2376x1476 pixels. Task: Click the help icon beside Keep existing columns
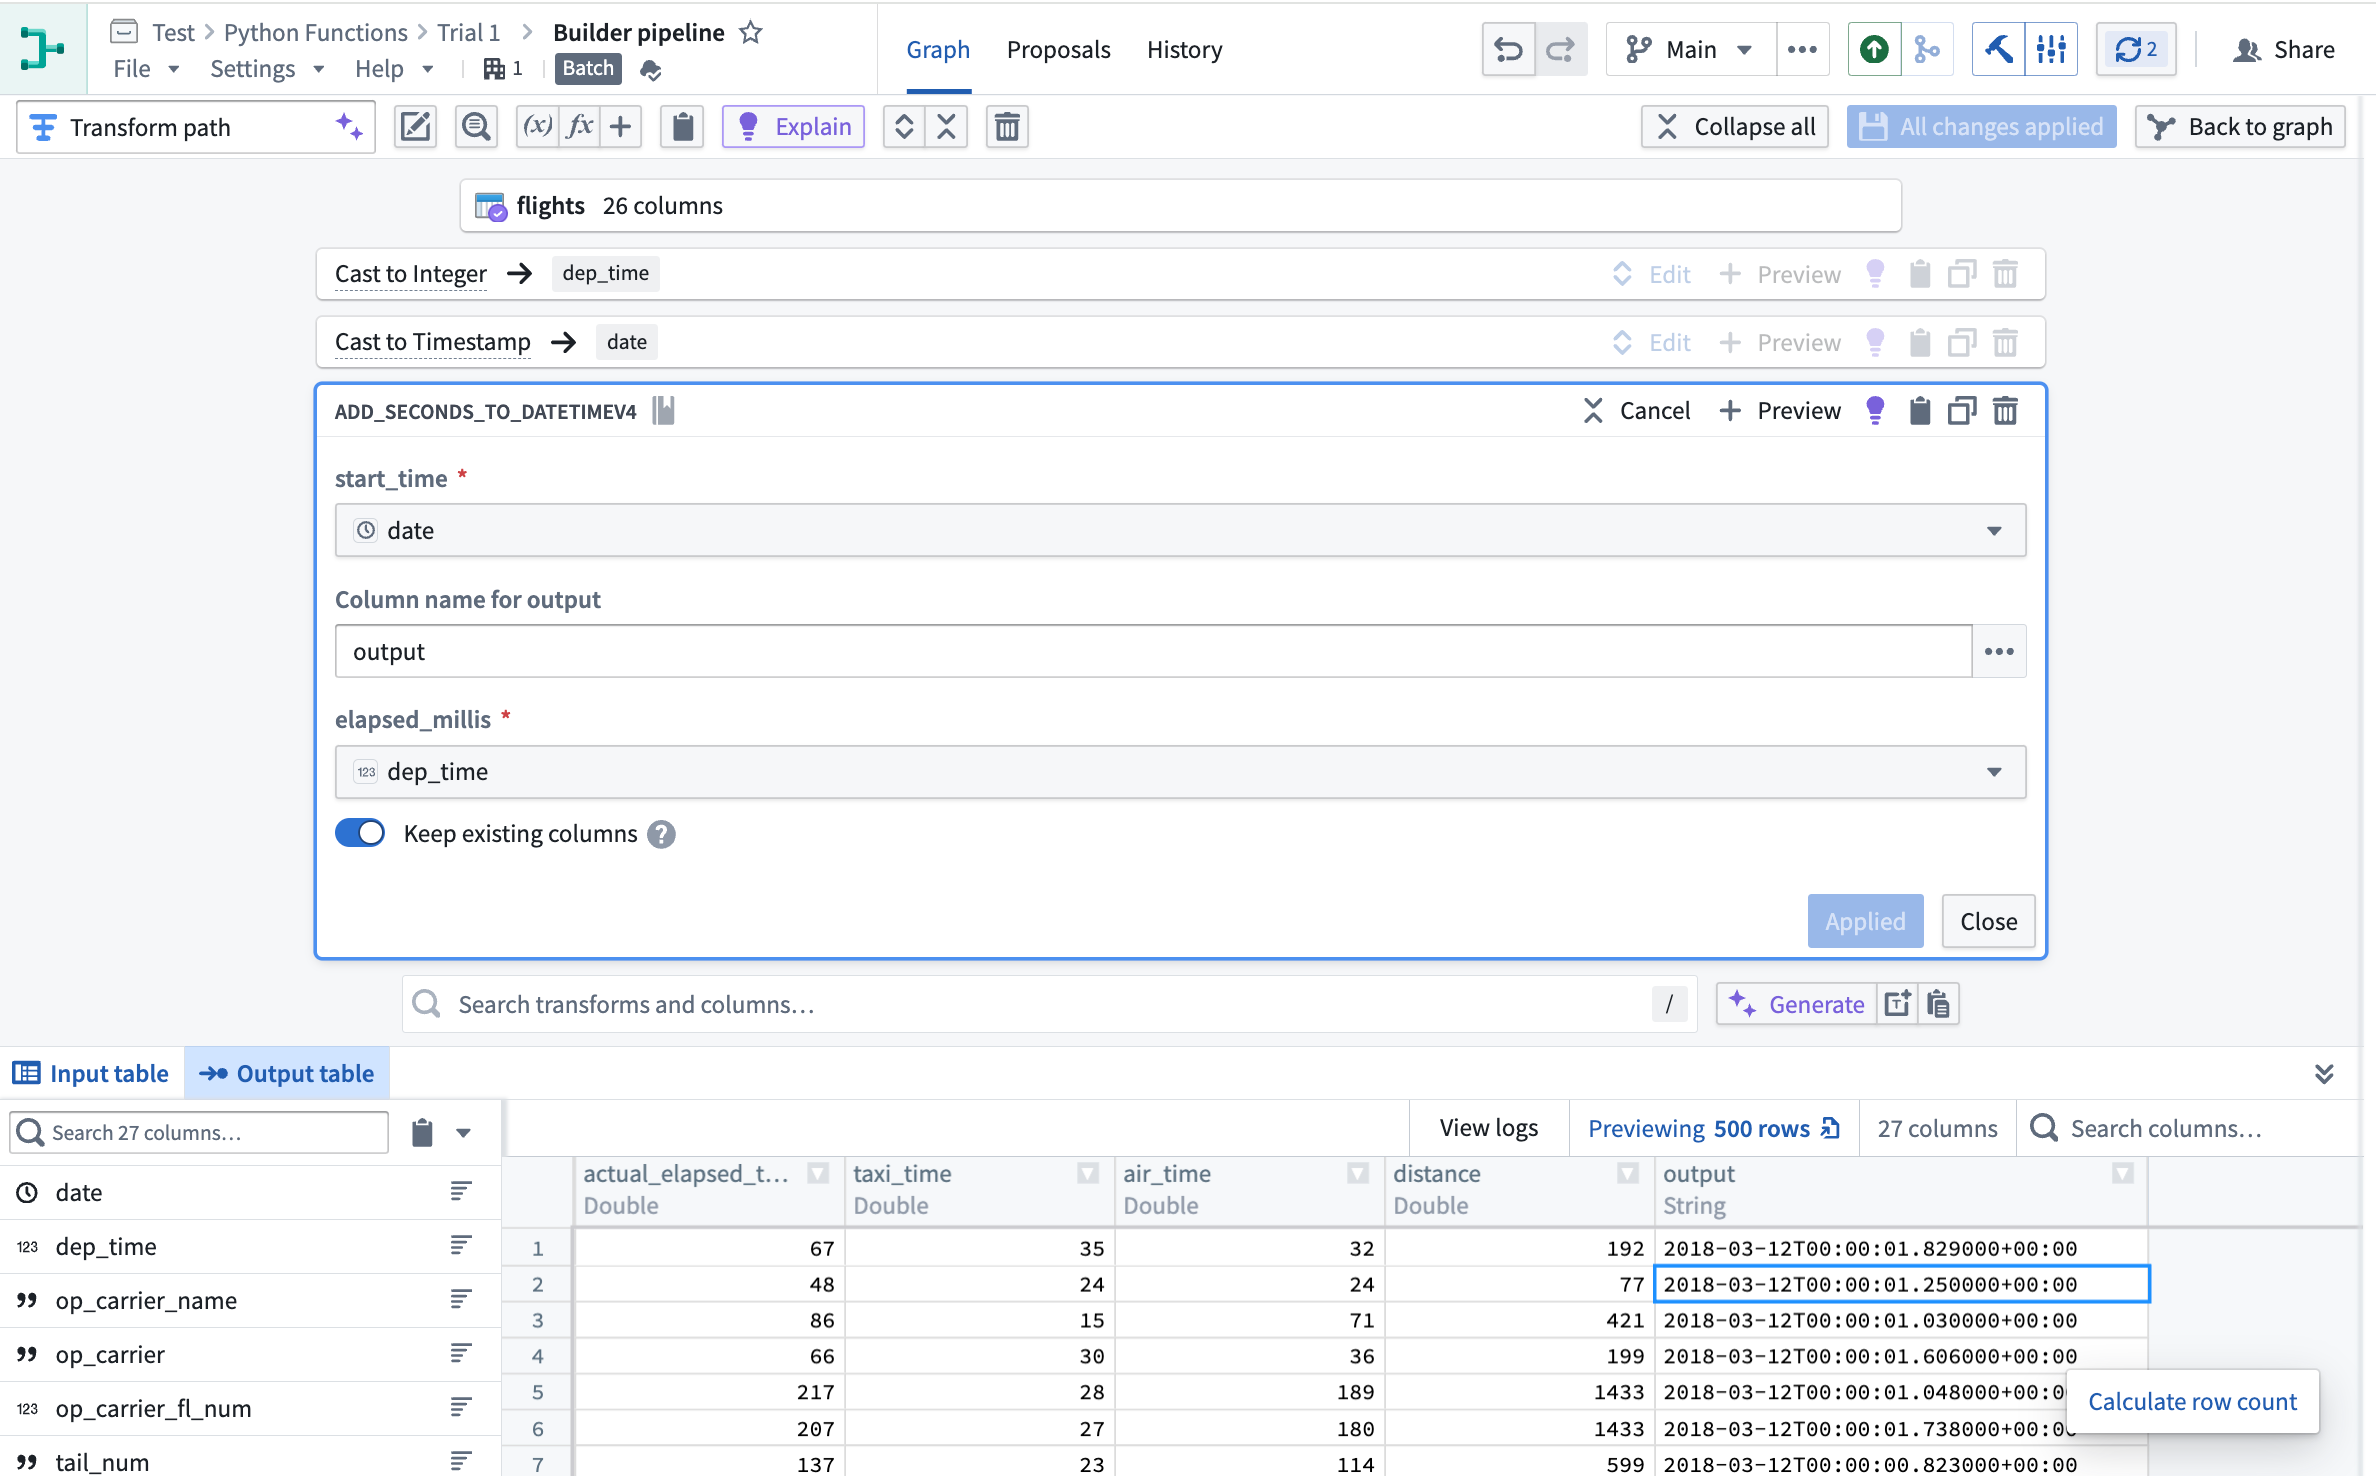click(661, 834)
